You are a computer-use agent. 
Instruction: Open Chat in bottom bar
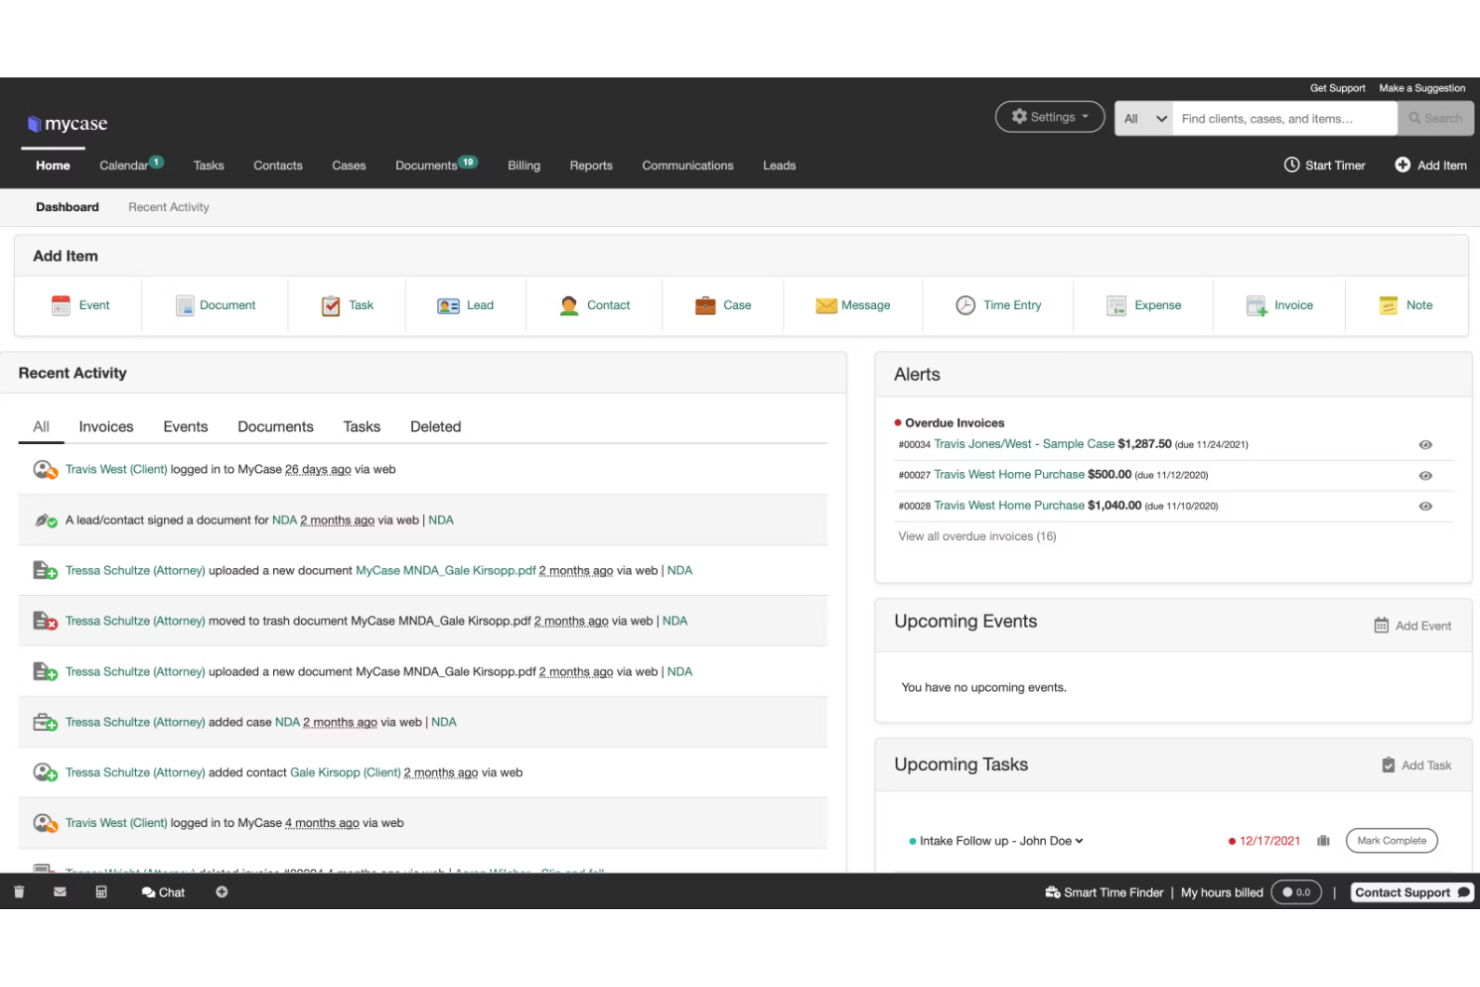163,892
